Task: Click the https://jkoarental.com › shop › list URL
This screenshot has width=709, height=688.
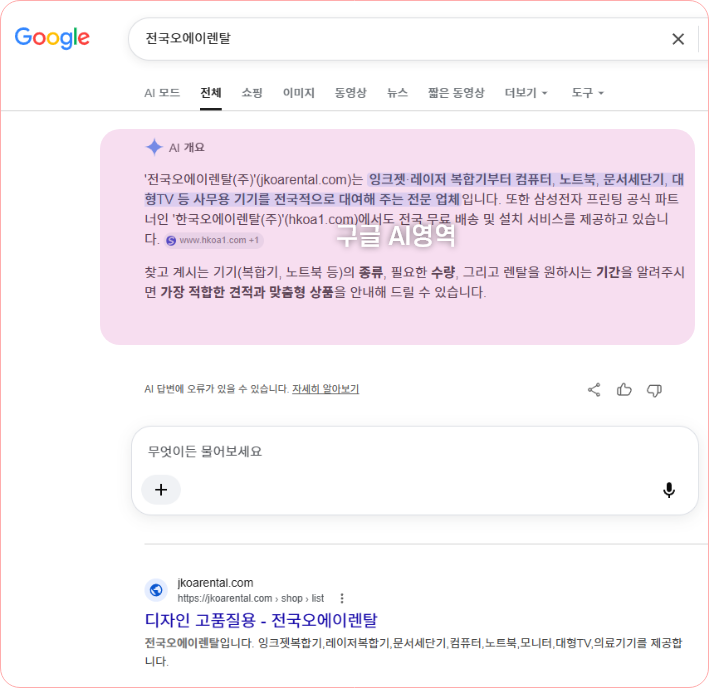Action: pos(251,598)
